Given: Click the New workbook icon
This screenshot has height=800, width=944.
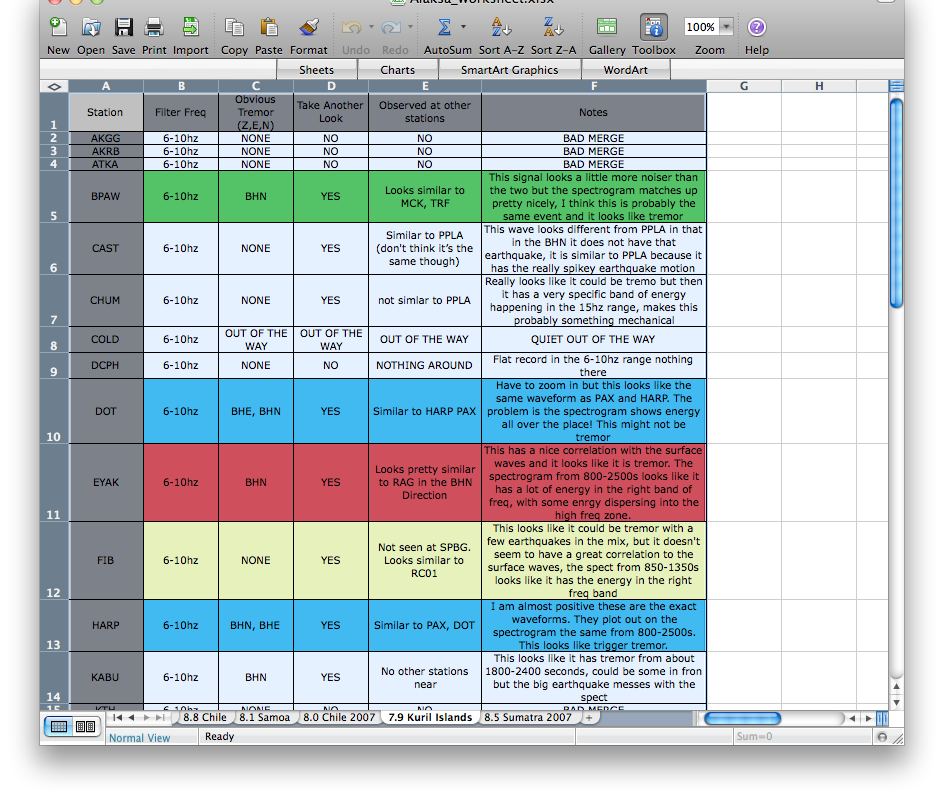Looking at the screenshot, I should pos(58,27).
